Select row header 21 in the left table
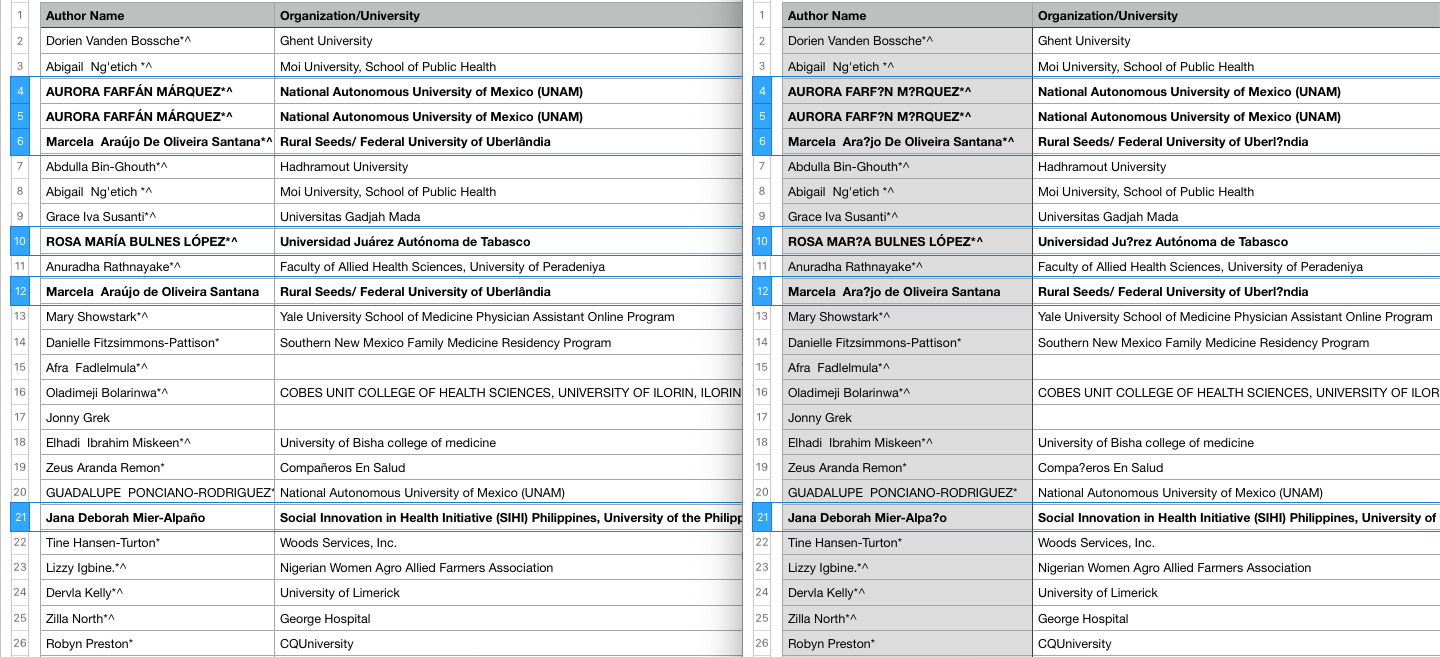 tap(20, 518)
